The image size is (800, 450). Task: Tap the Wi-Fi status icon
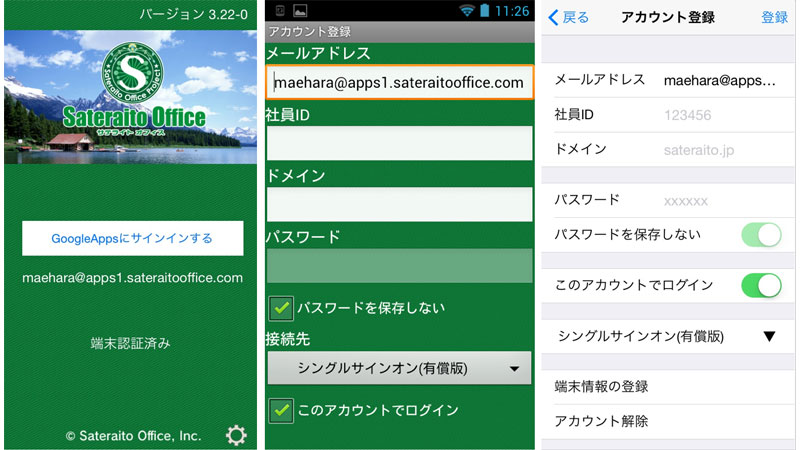point(466,10)
